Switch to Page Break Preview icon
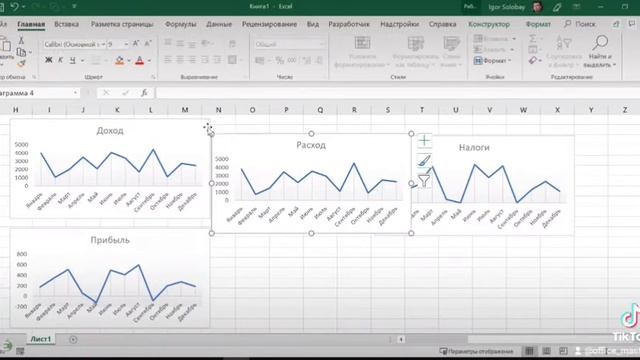 [563, 351]
